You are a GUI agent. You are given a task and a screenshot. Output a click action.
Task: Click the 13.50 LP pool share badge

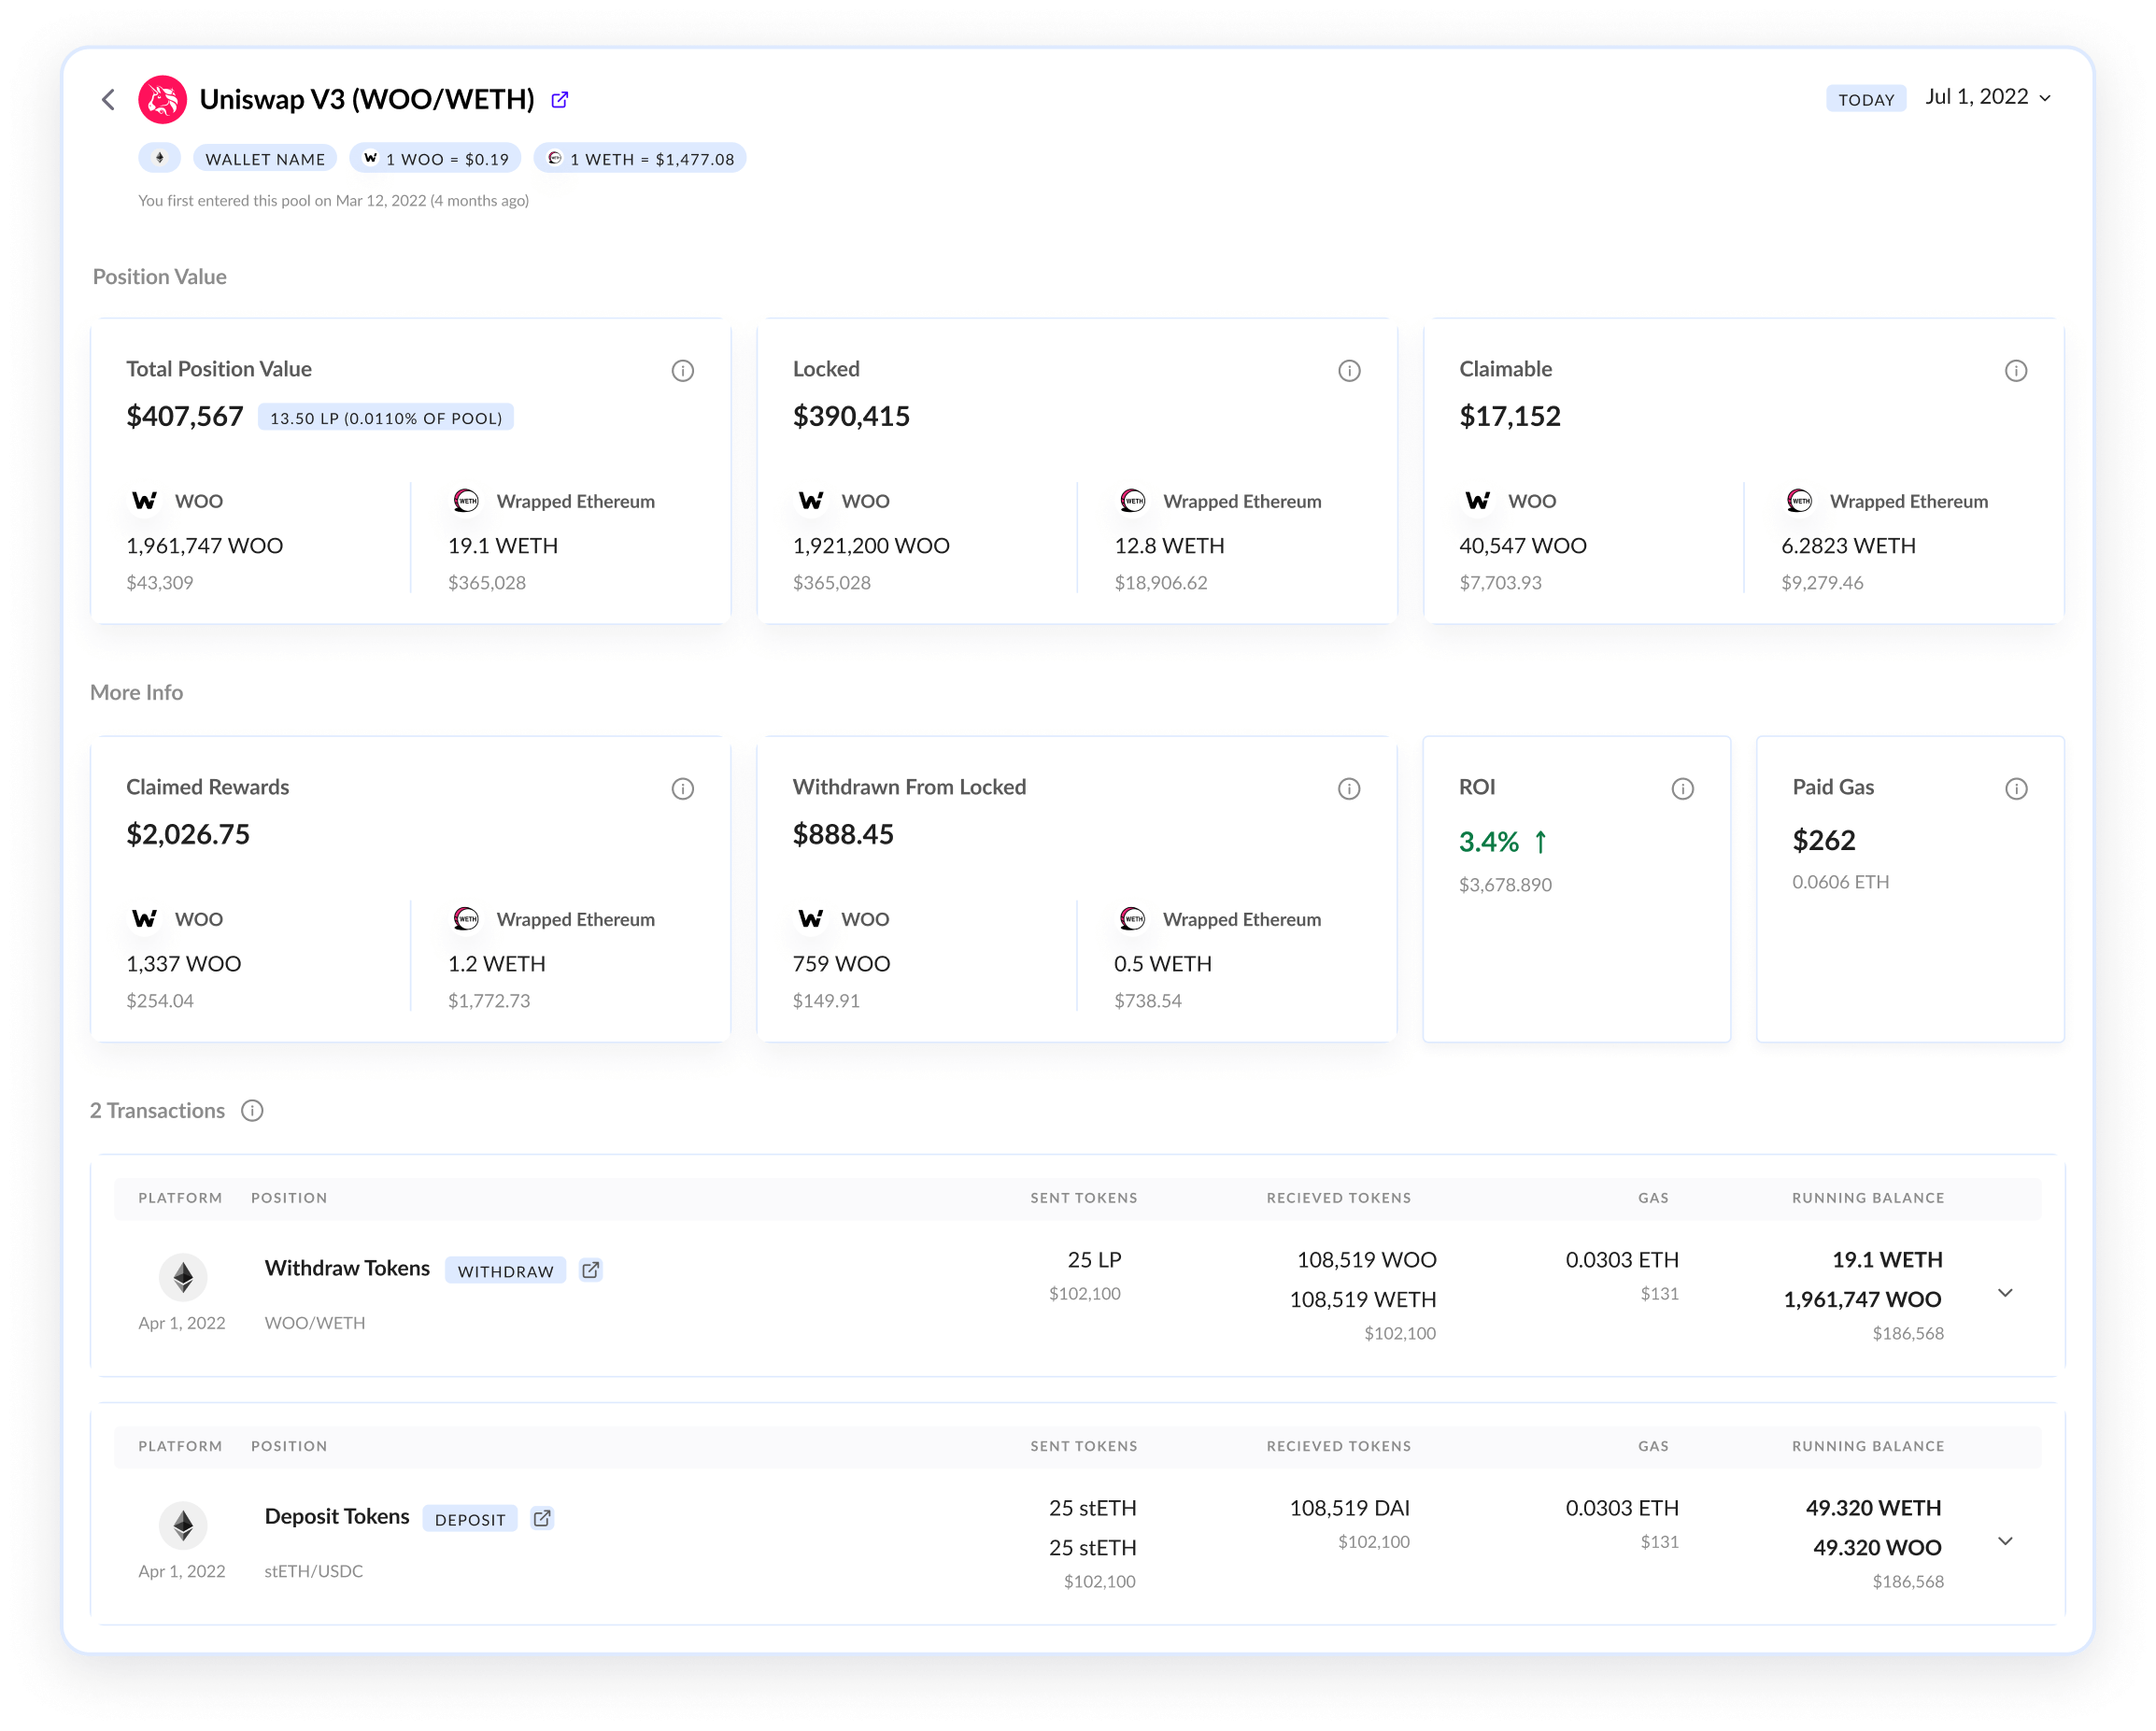tap(386, 418)
